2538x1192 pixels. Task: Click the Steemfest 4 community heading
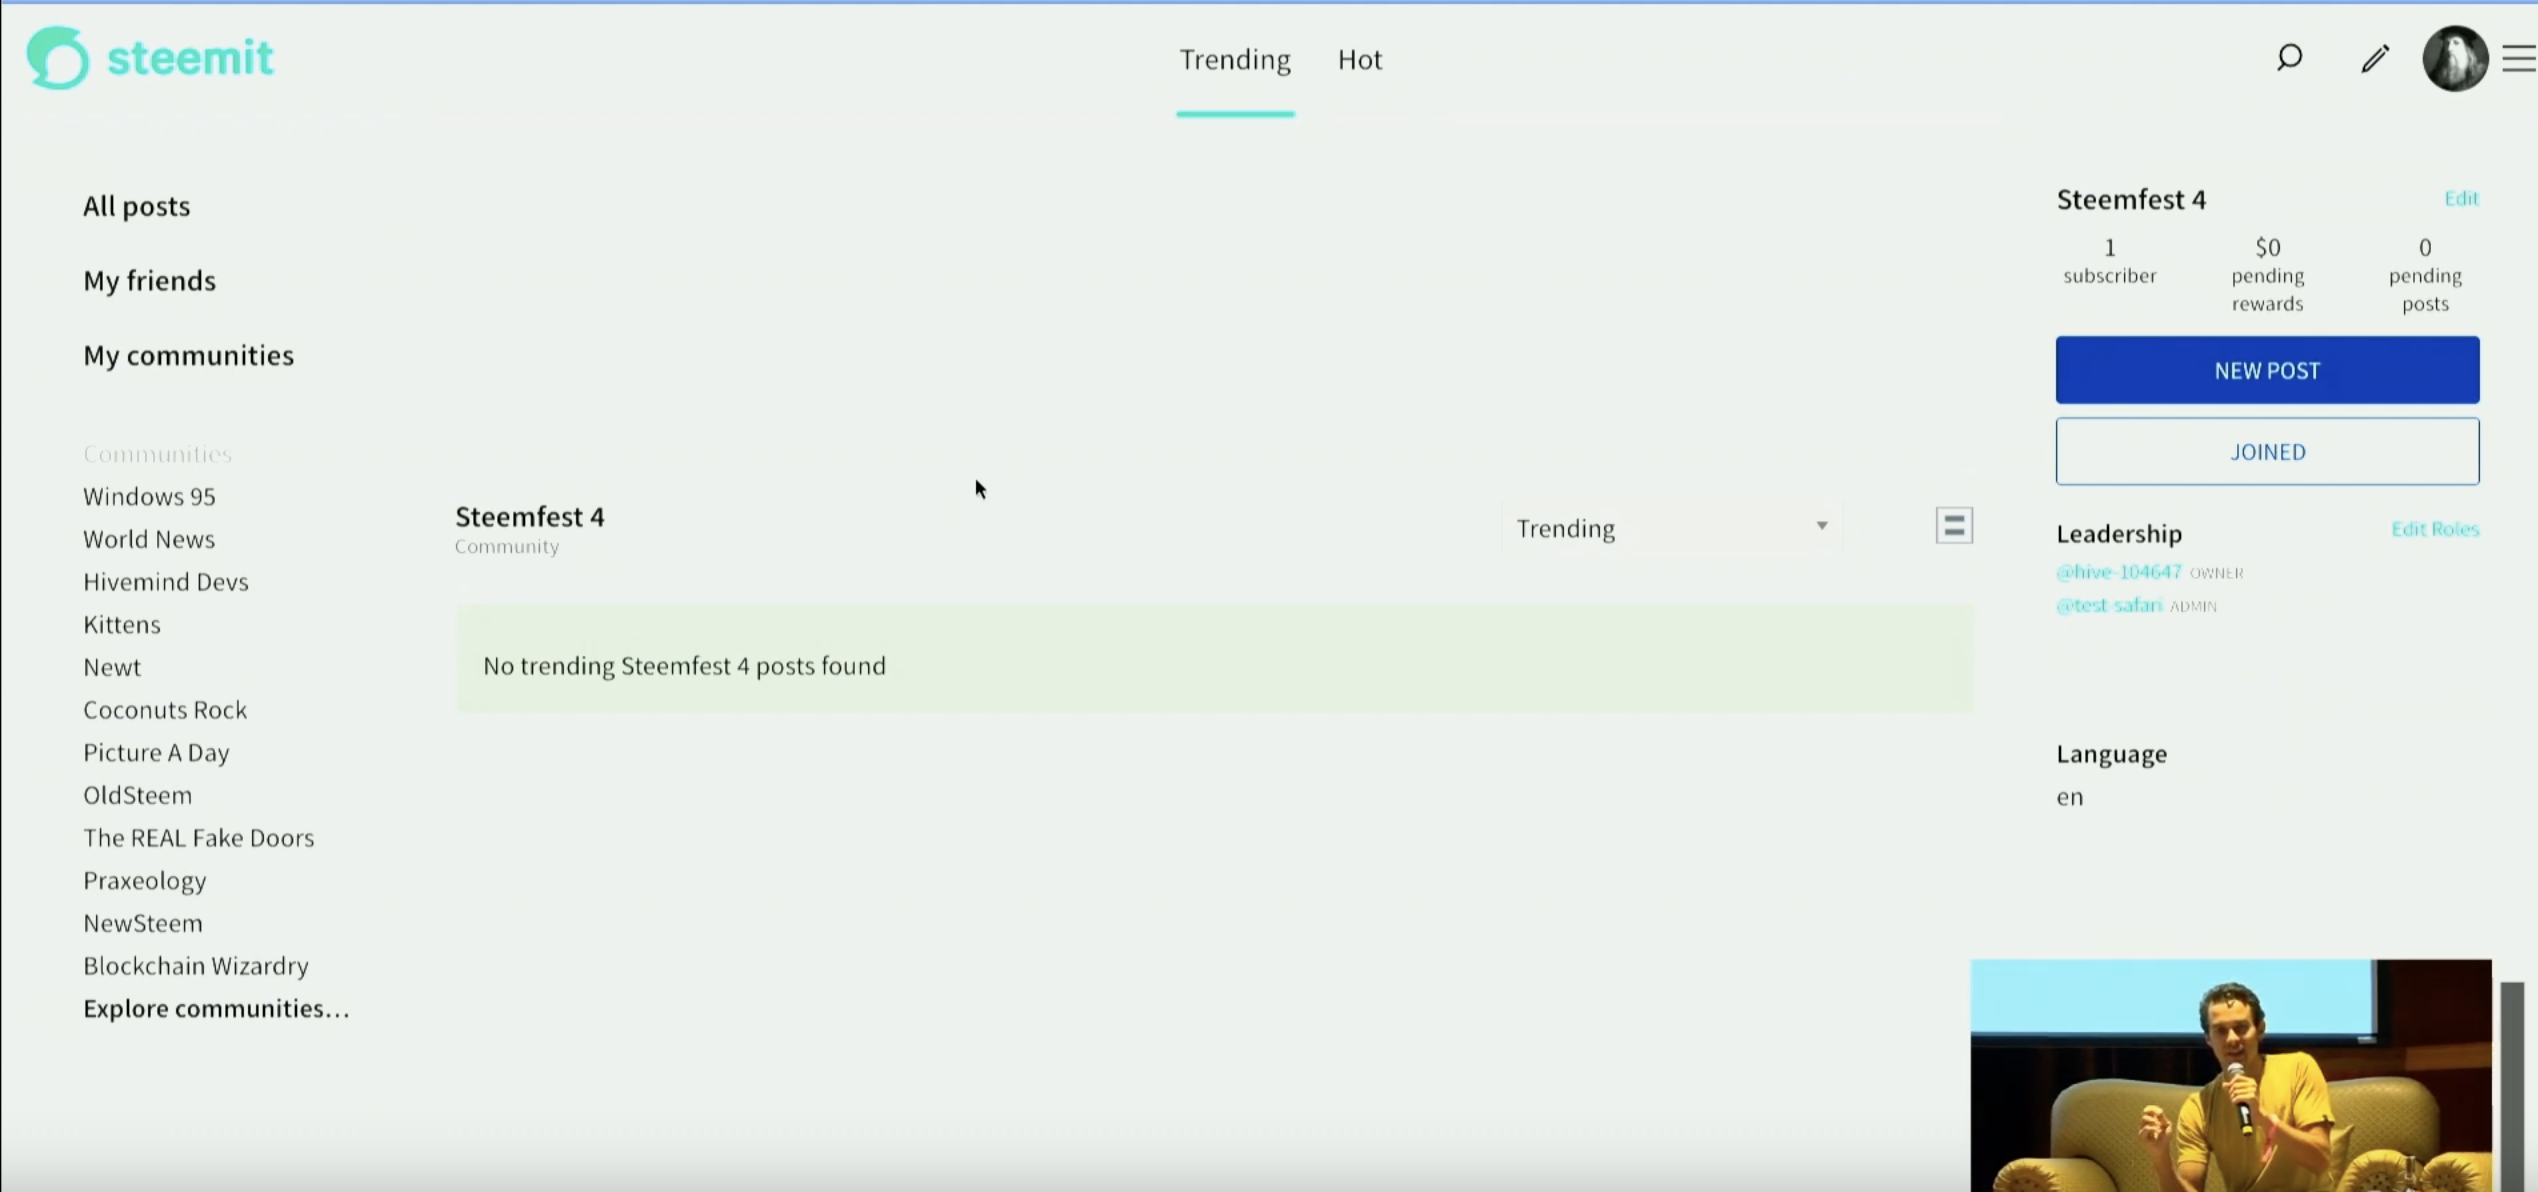click(x=530, y=517)
